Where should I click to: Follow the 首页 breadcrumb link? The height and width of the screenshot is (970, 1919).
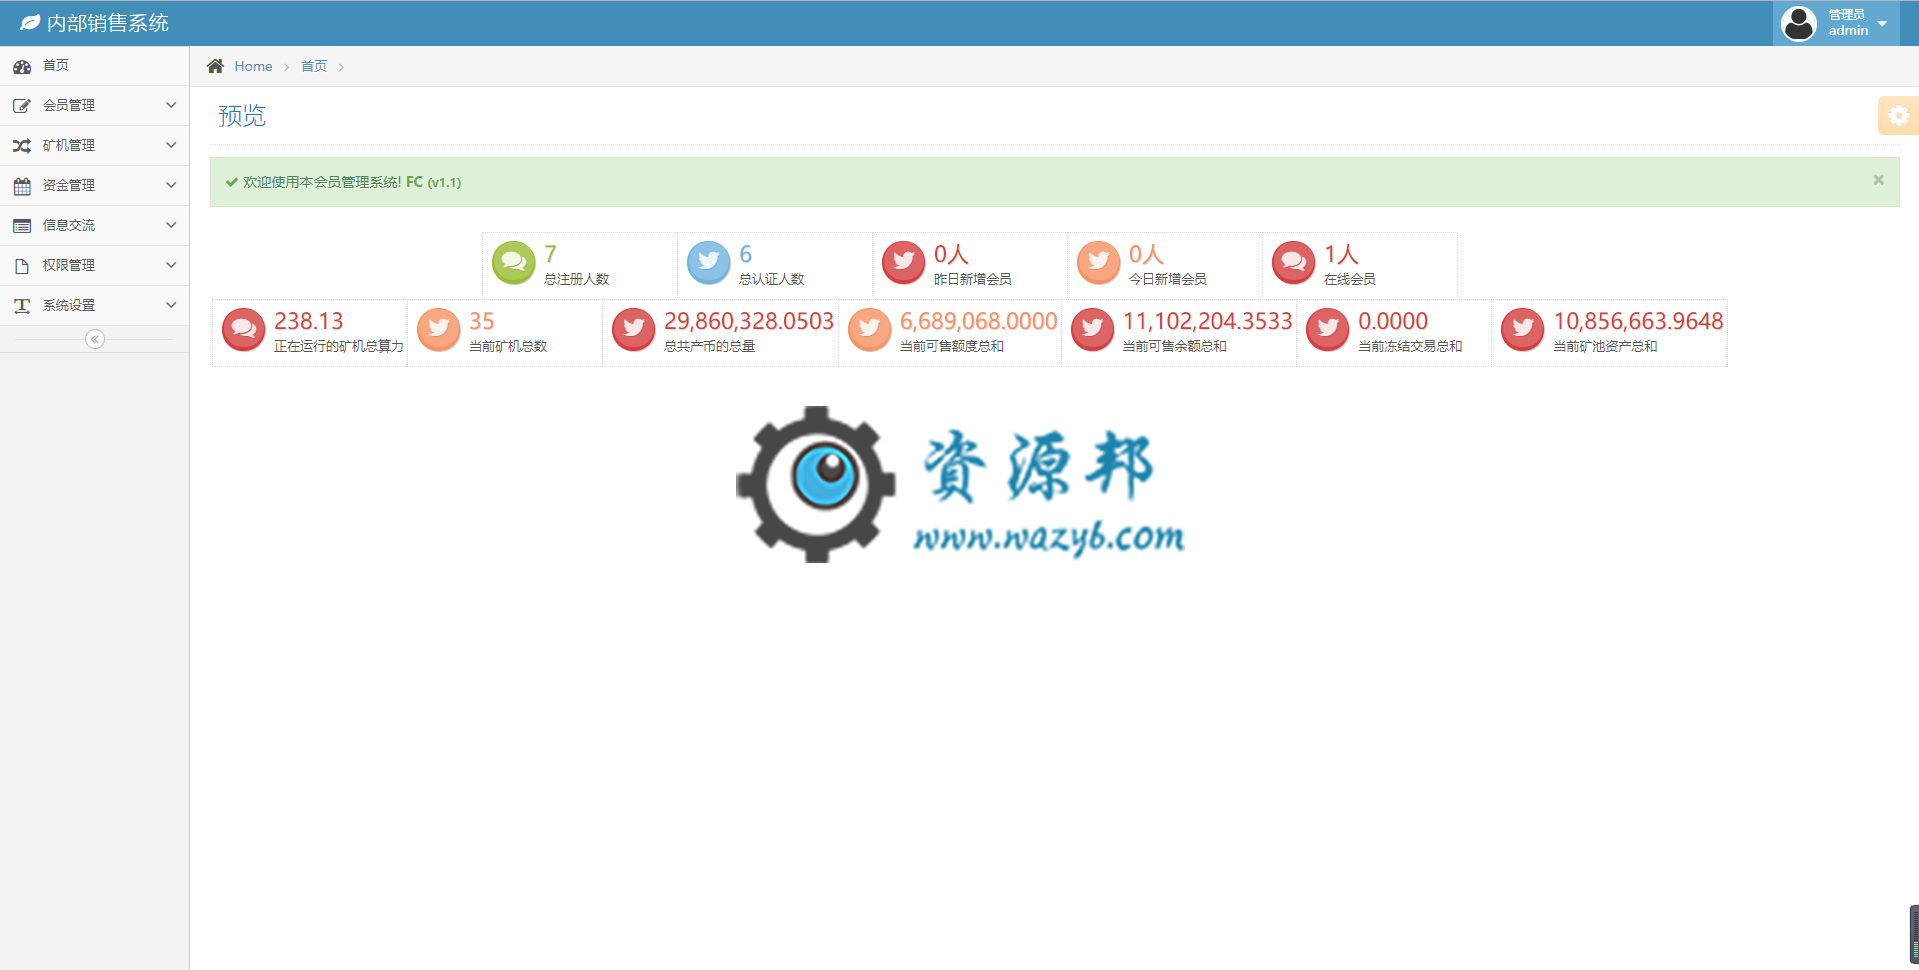point(314,66)
